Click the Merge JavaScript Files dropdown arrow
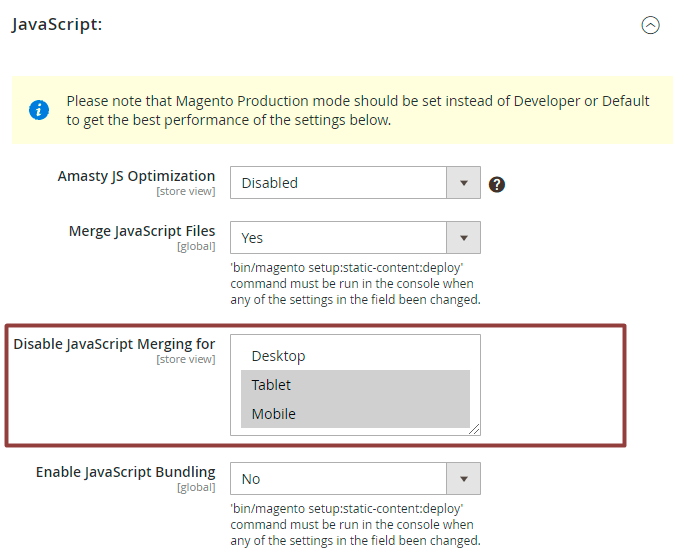Image resolution: width=685 pixels, height=557 pixels. click(464, 238)
